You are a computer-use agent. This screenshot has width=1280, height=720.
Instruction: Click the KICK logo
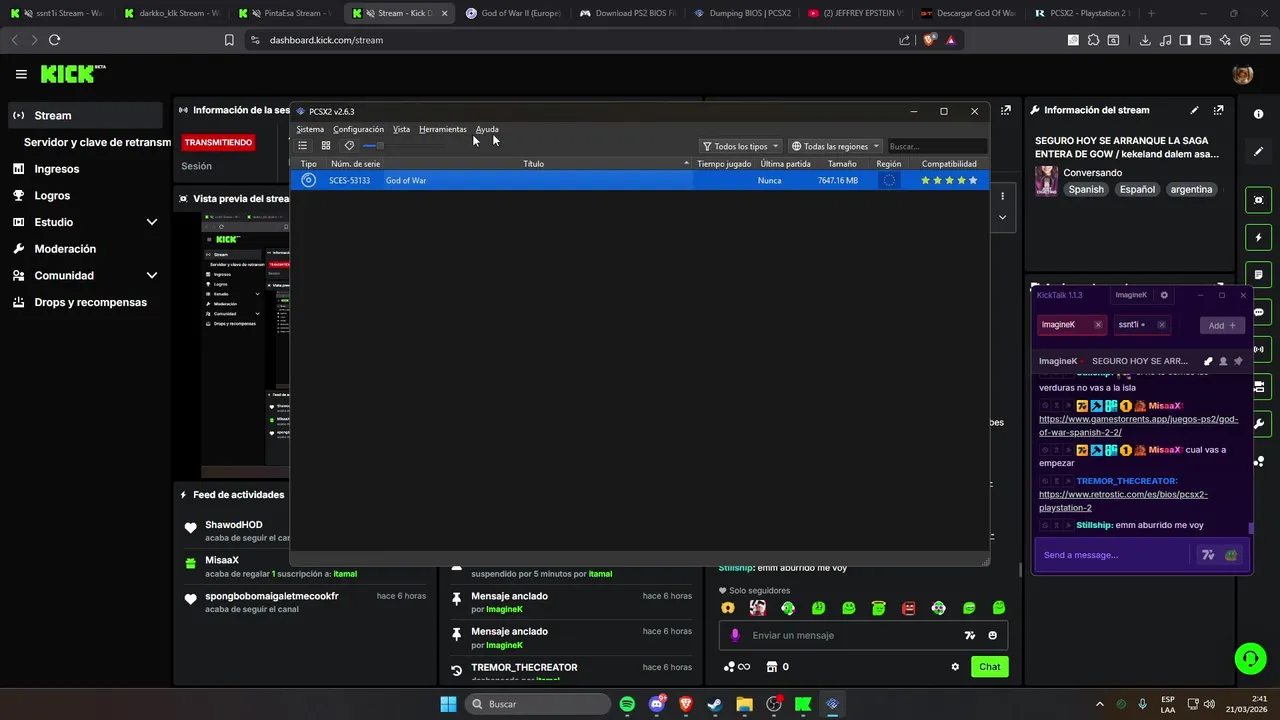click(72, 74)
